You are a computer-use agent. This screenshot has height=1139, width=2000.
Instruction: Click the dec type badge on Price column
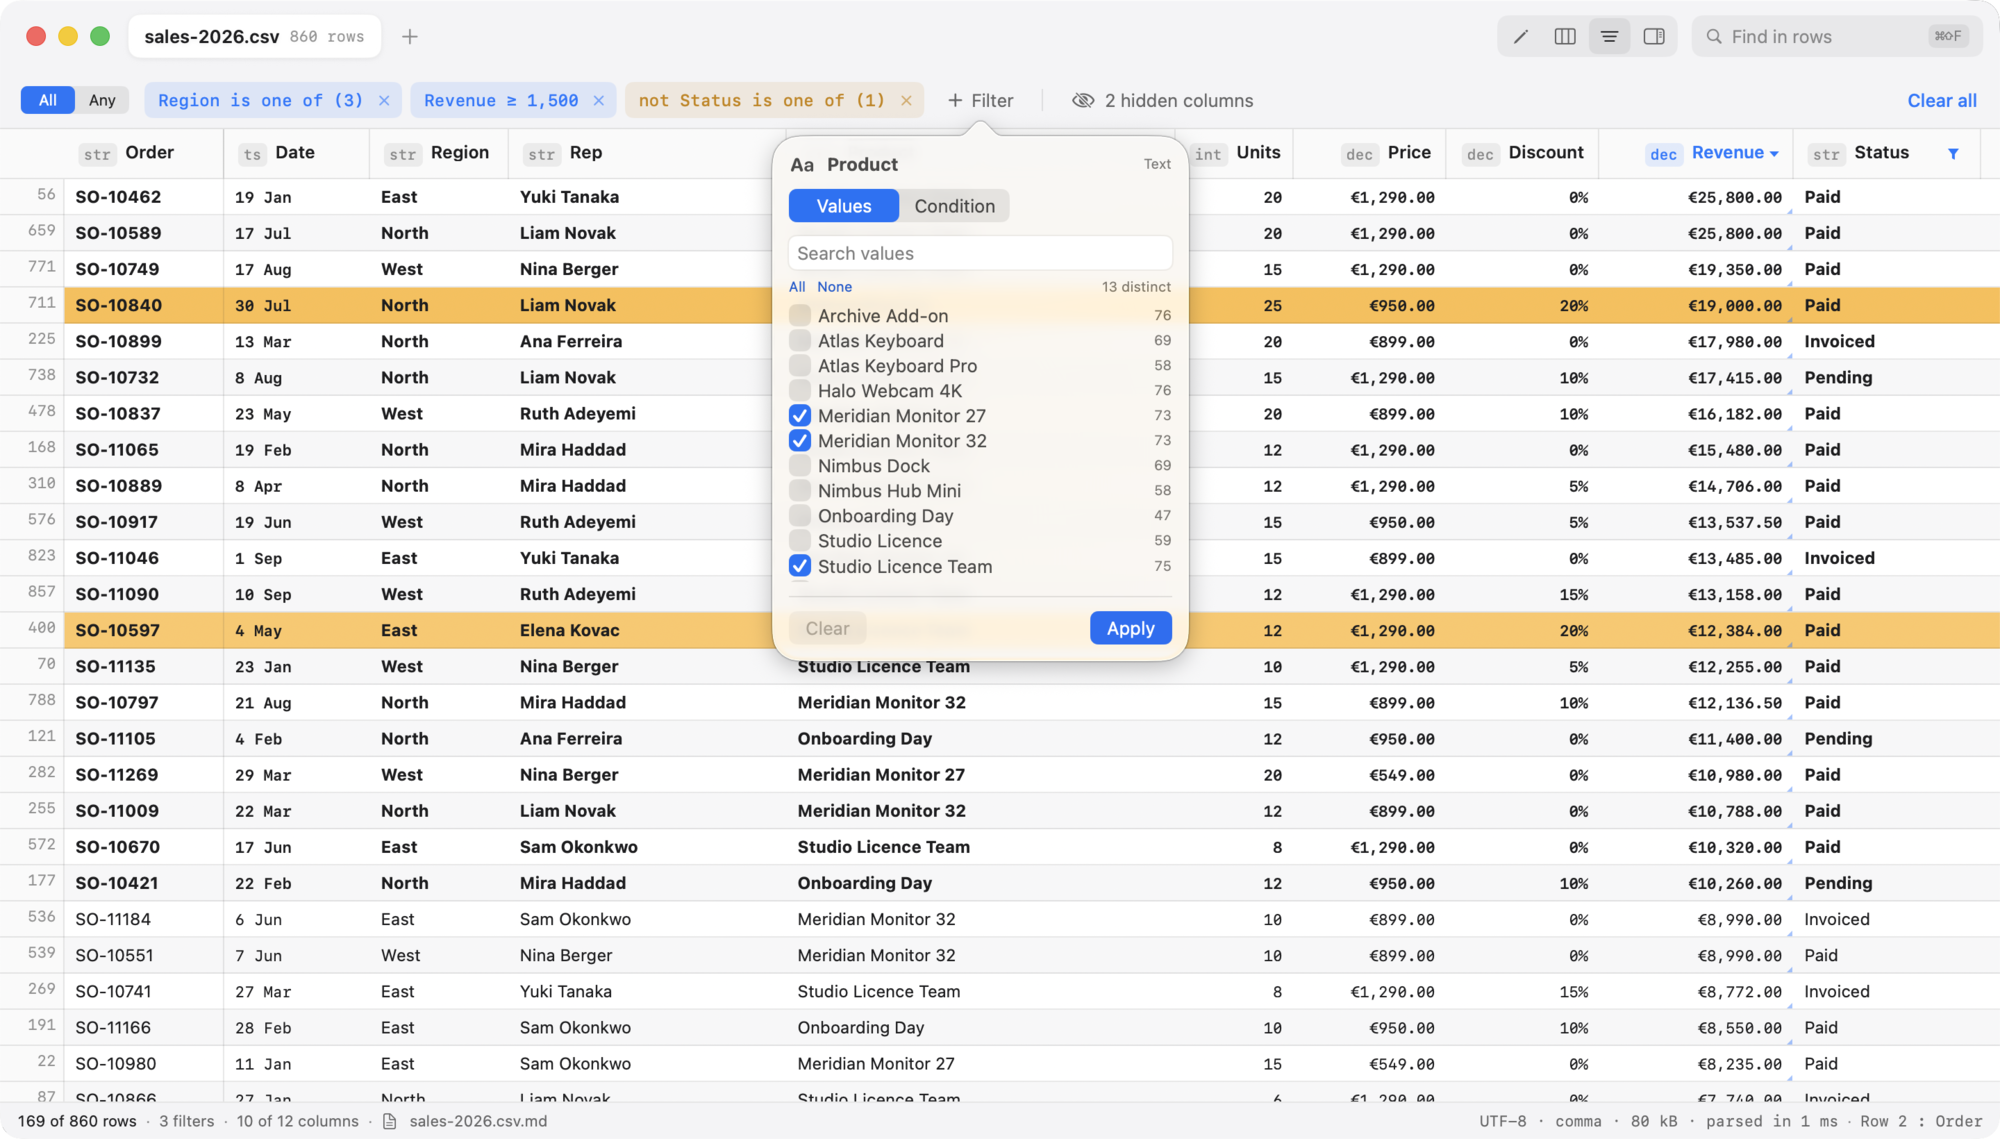(1359, 154)
